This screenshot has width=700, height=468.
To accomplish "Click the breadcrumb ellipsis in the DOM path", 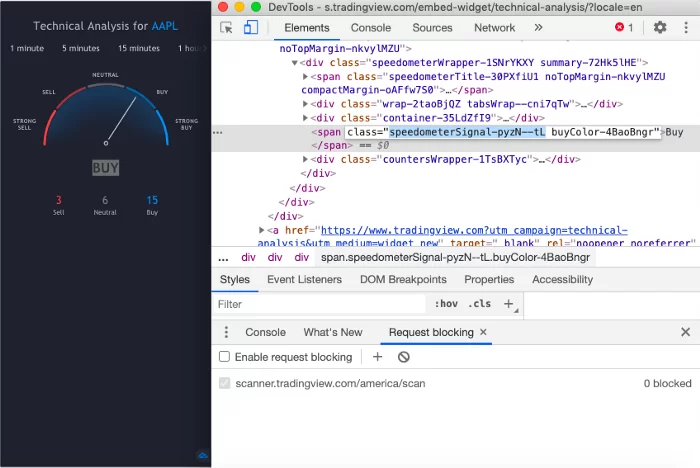I will coord(223,258).
